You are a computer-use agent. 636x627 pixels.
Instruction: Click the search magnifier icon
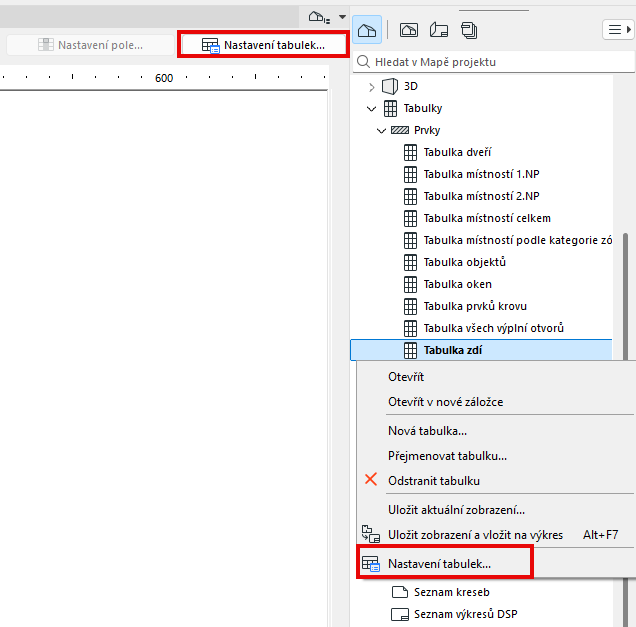click(363, 62)
